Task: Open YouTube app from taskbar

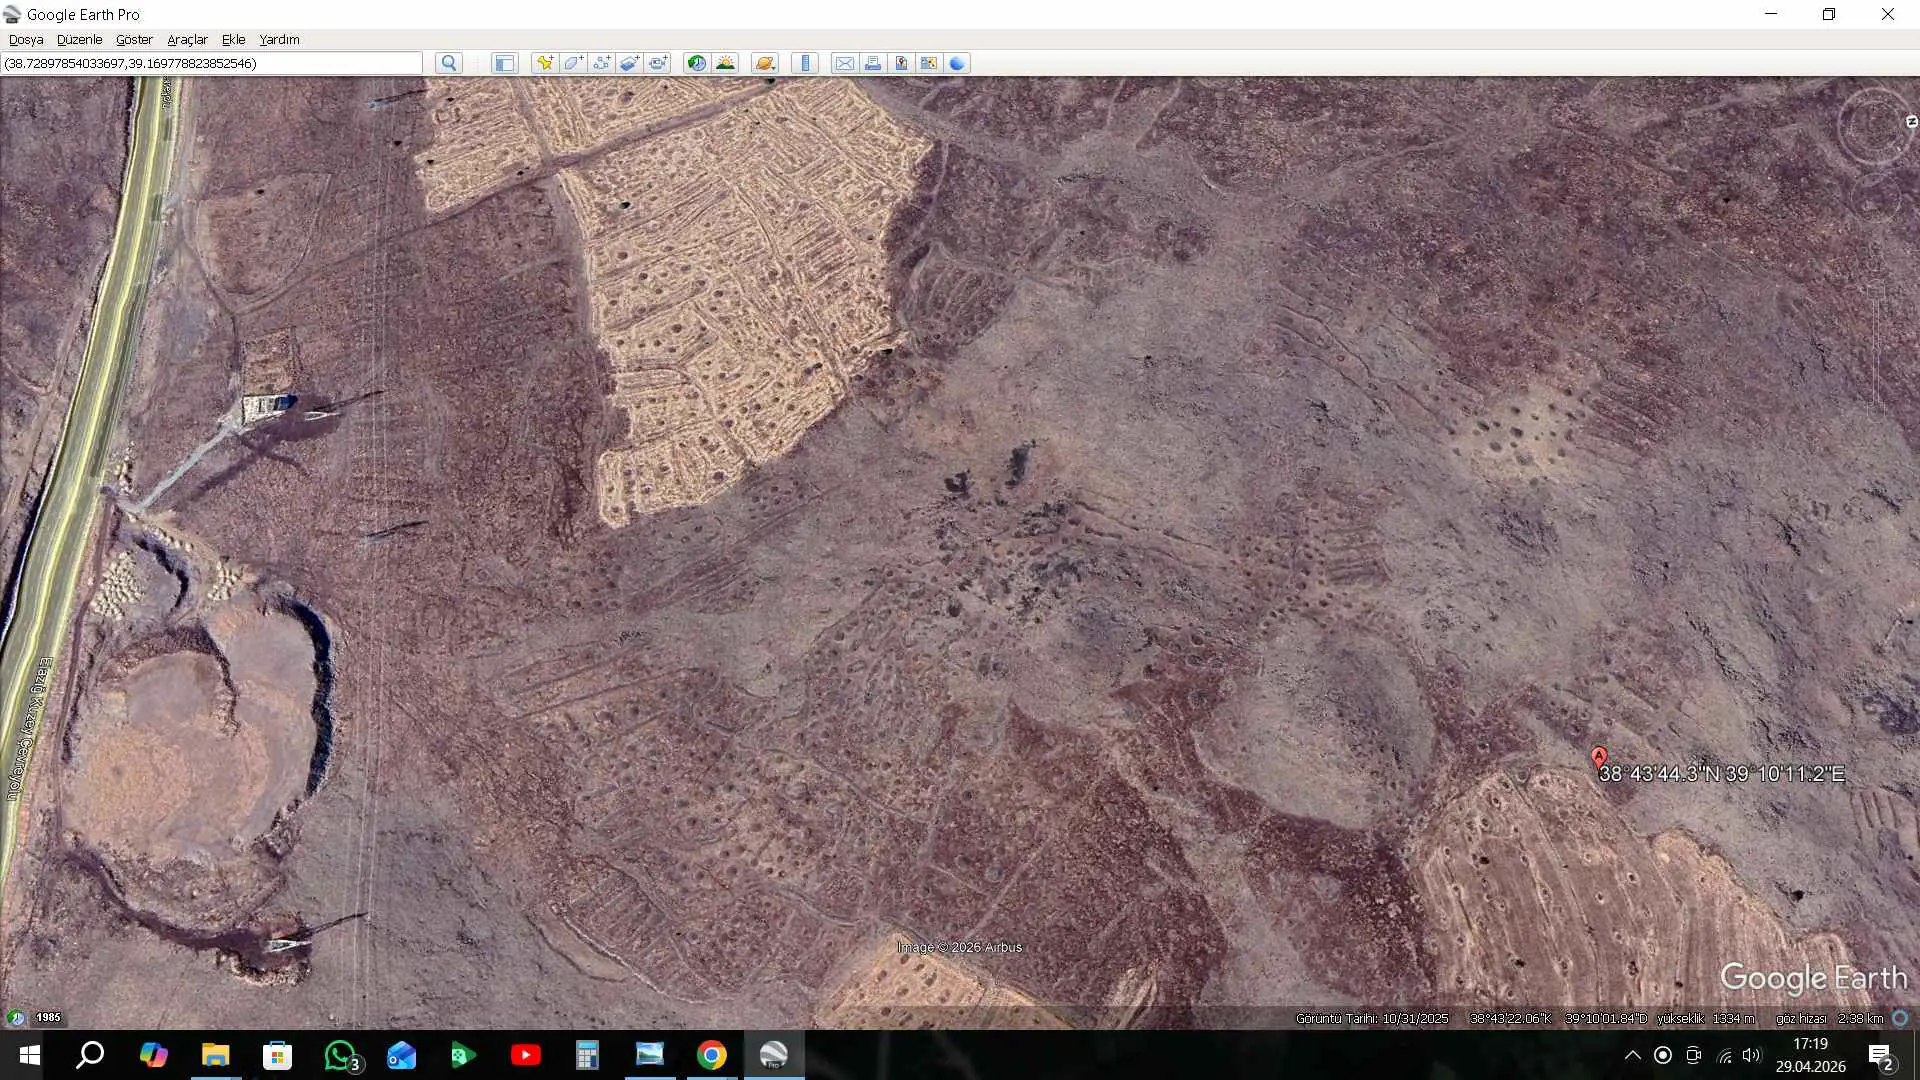Action: click(526, 1055)
